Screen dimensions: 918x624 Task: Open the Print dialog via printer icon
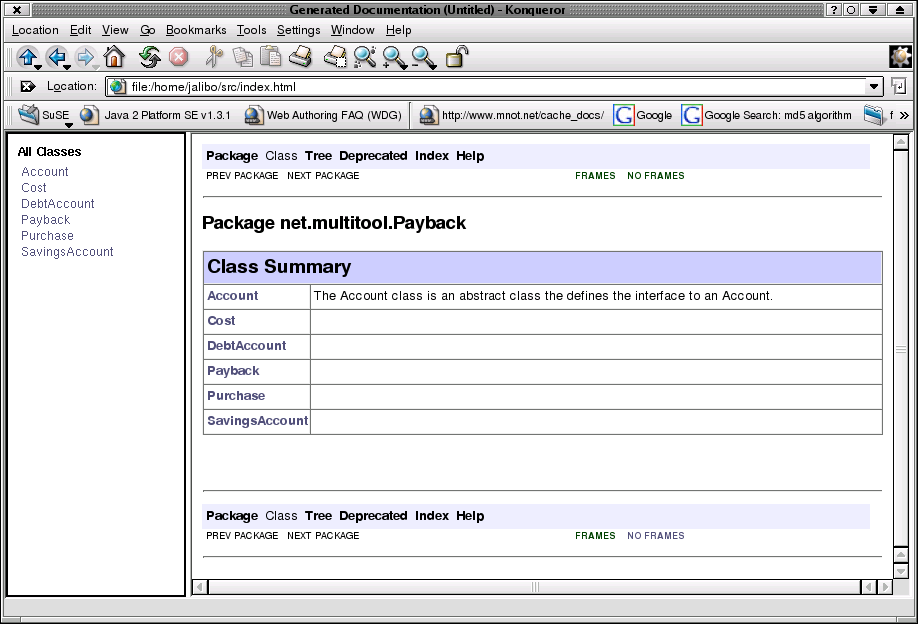301,57
